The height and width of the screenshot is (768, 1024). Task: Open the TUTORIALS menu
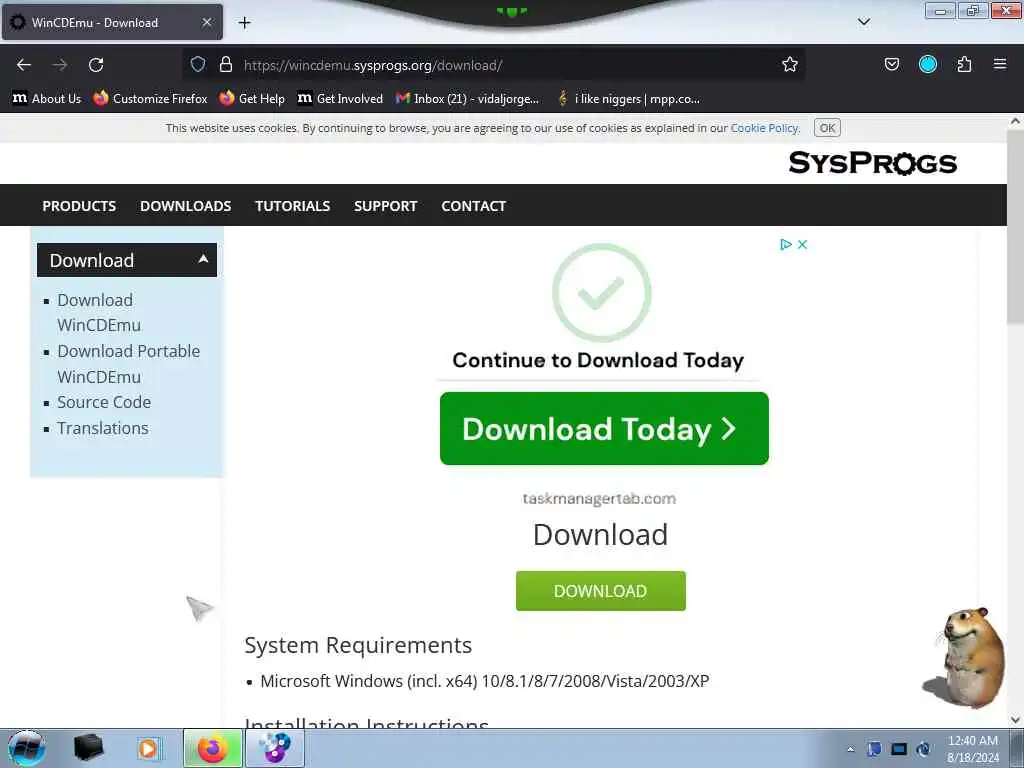coord(293,206)
